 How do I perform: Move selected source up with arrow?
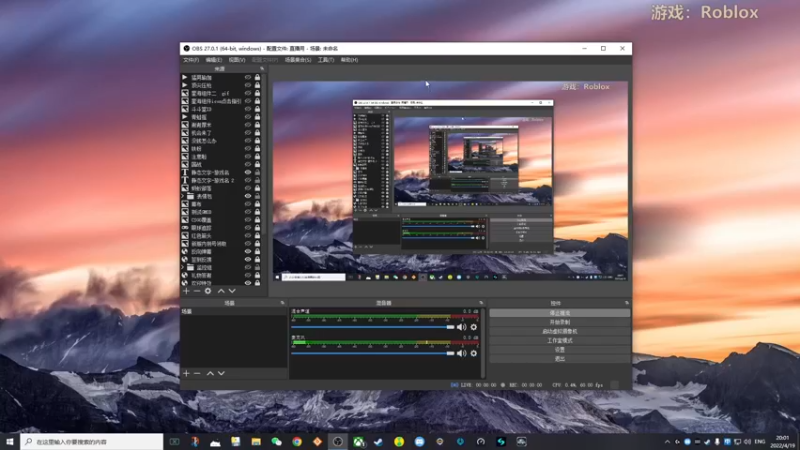point(221,291)
